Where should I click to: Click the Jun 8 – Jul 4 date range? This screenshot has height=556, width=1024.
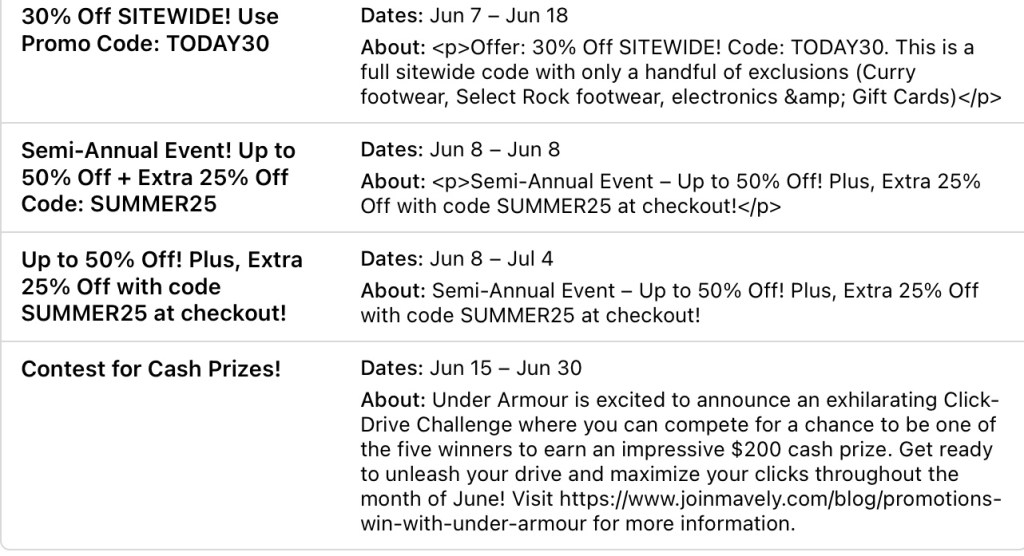click(496, 259)
